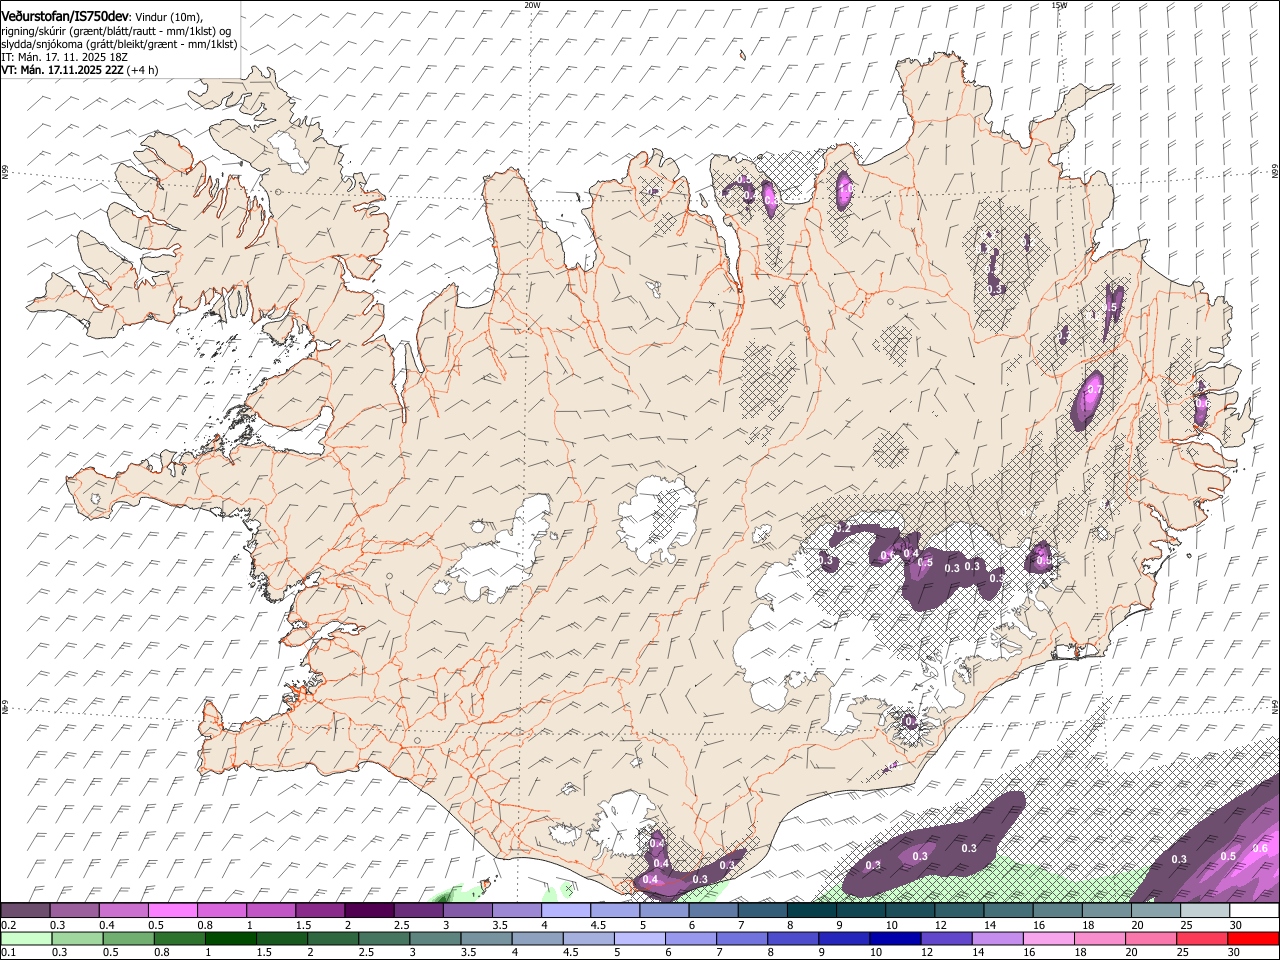Click the '20W' longitude label at top
Image resolution: width=1280 pixels, height=960 pixels.
532,5
